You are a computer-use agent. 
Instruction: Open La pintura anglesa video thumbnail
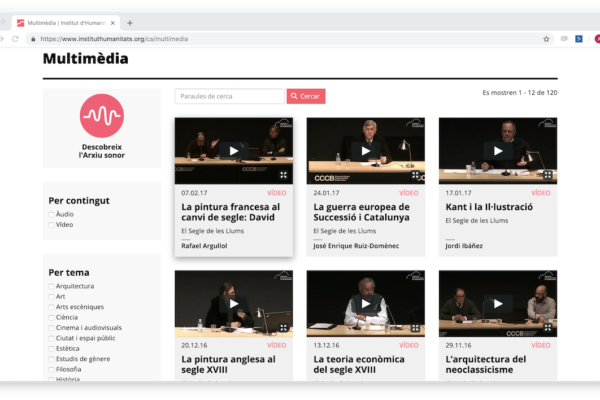tap(233, 304)
